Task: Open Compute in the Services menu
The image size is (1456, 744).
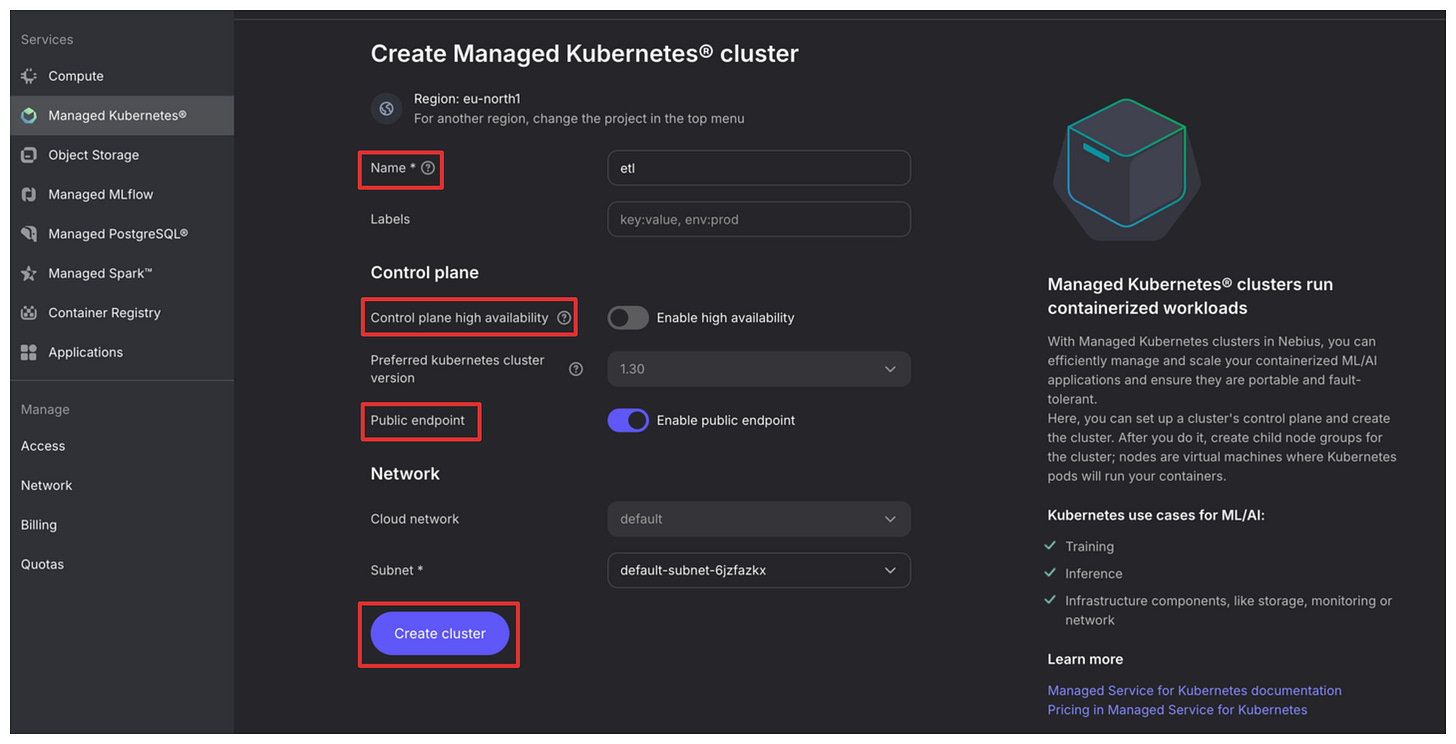Action: pyautogui.click(x=122, y=76)
